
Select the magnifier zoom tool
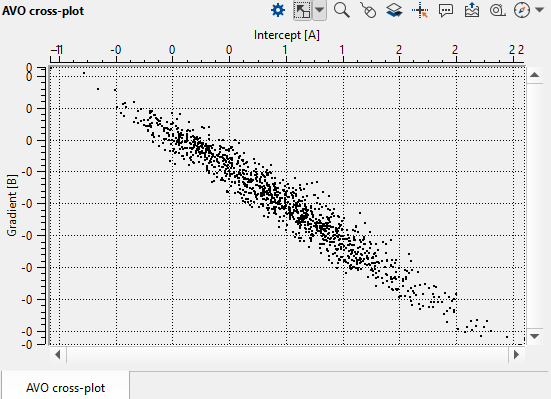click(342, 10)
